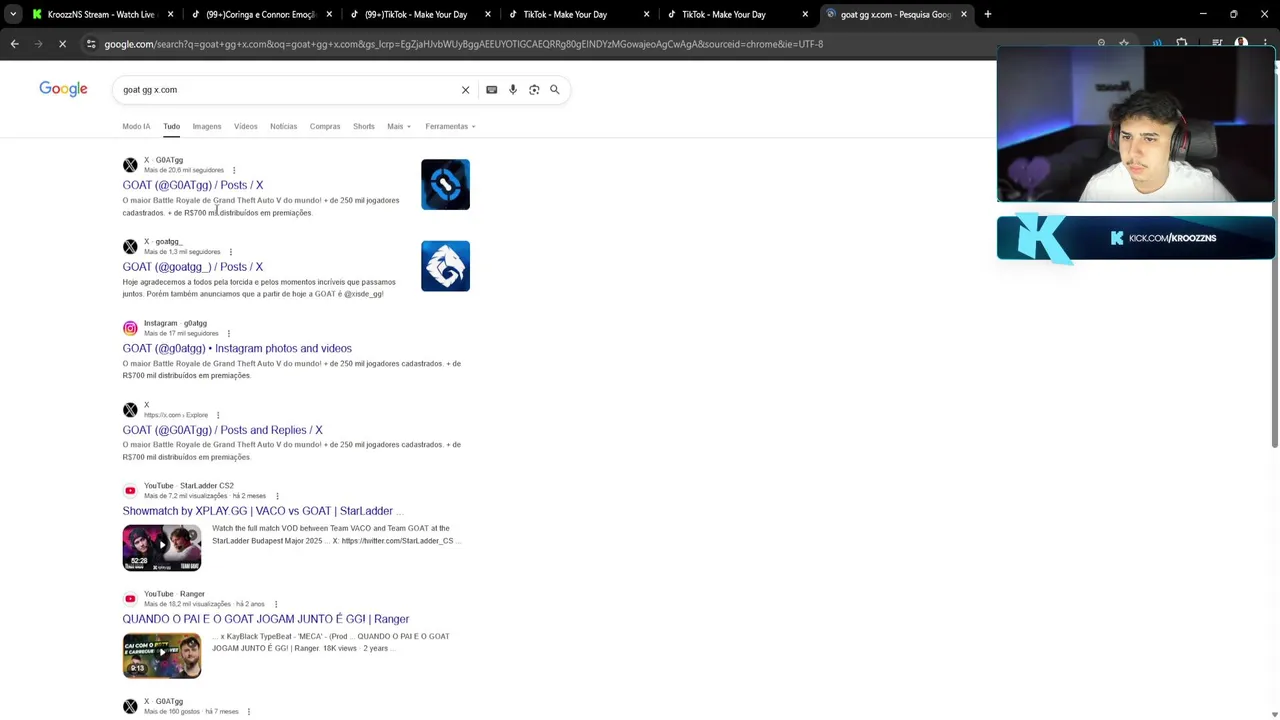Click the browser address bar URL

pyautogui.click(x=464, y=44)
